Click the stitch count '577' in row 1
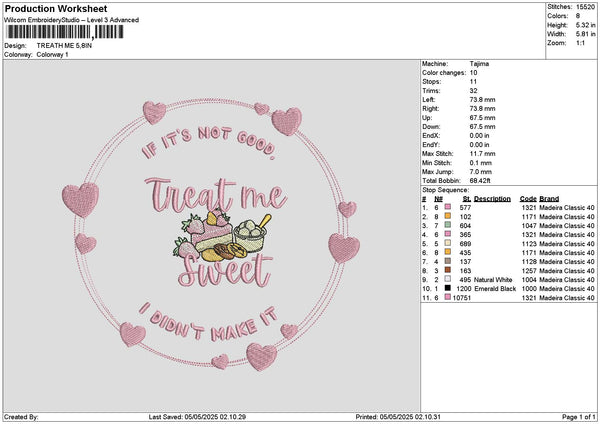This screenshot has width=600, height=424. [465, 207]
